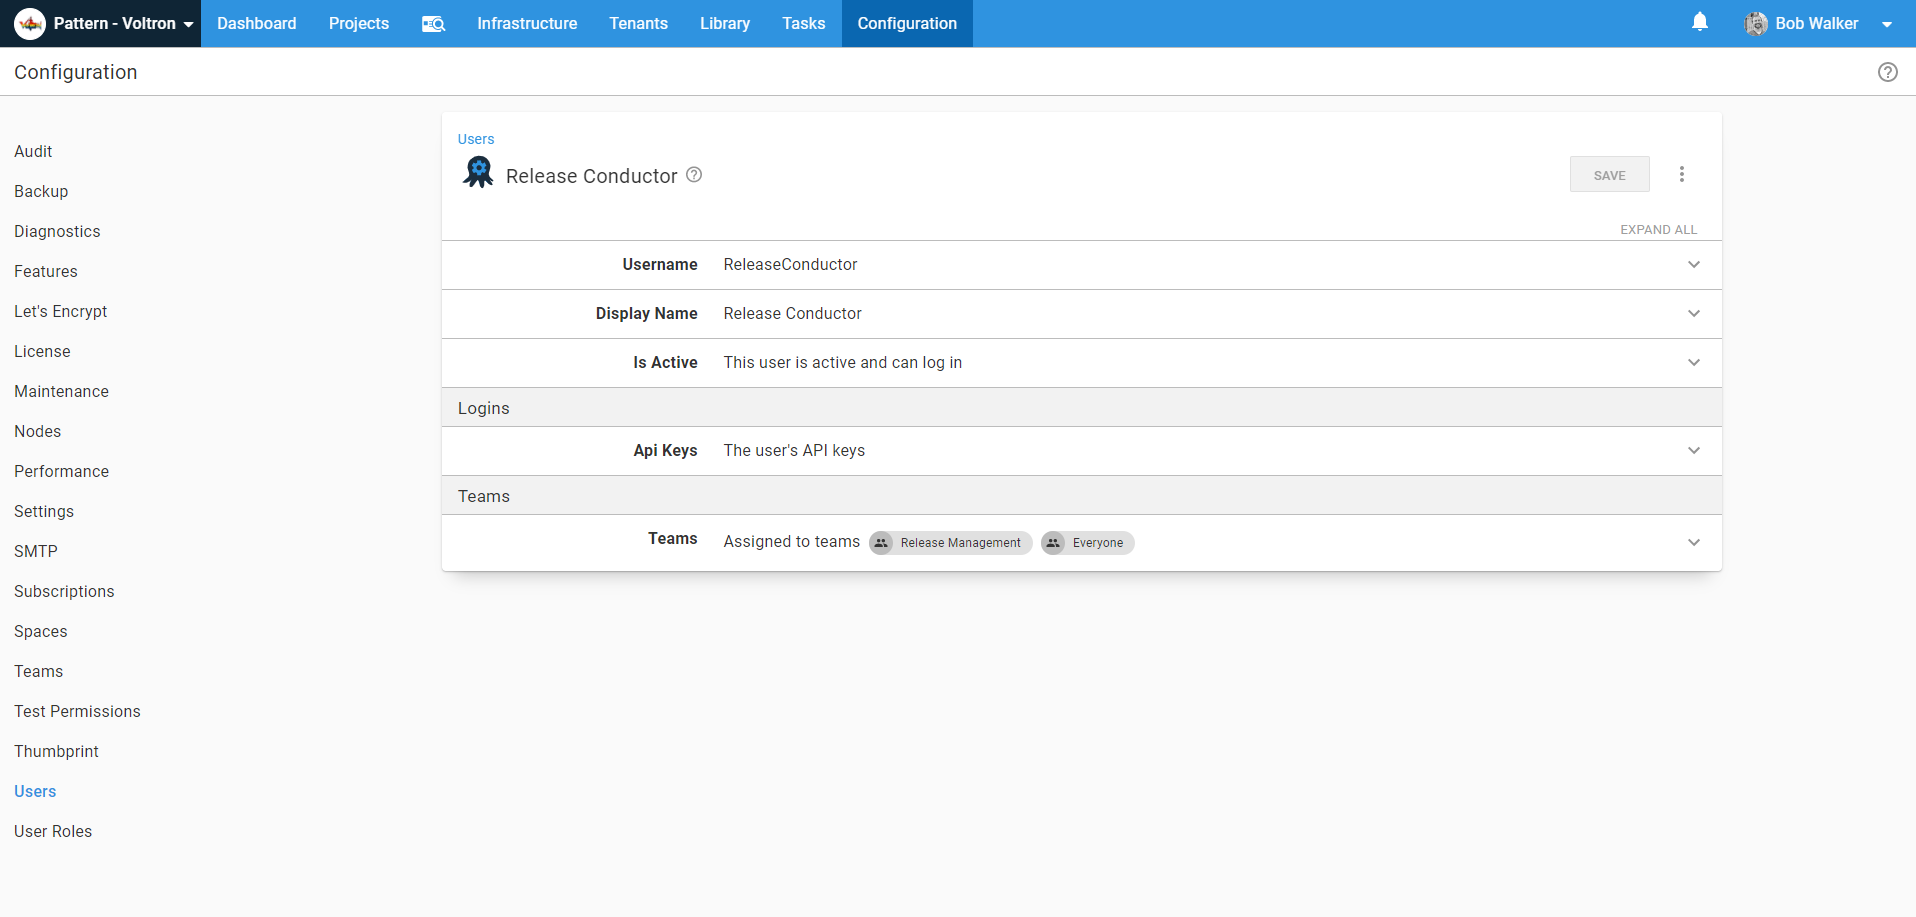Open the Tenants navigation item

[638, 23]
